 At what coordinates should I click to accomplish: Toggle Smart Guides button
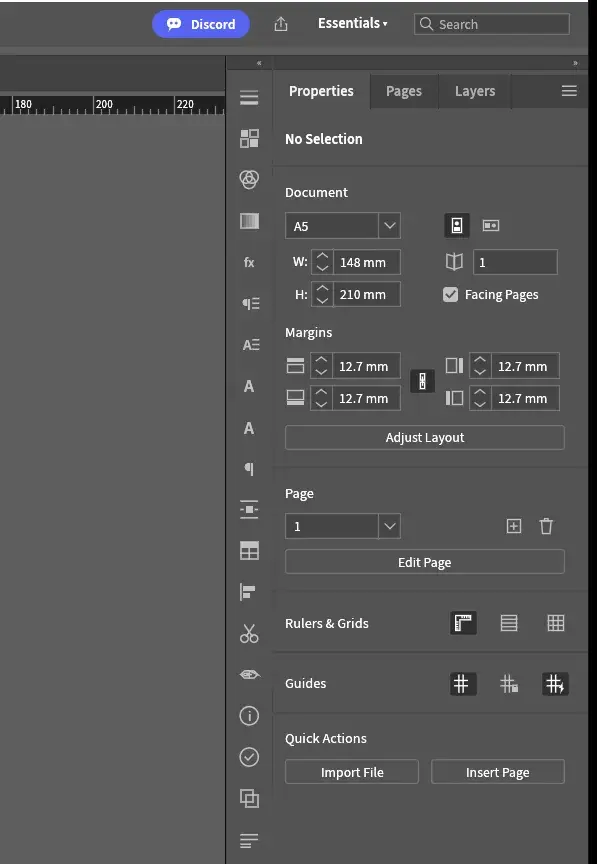pyautogui.click(x=555, y=684)
